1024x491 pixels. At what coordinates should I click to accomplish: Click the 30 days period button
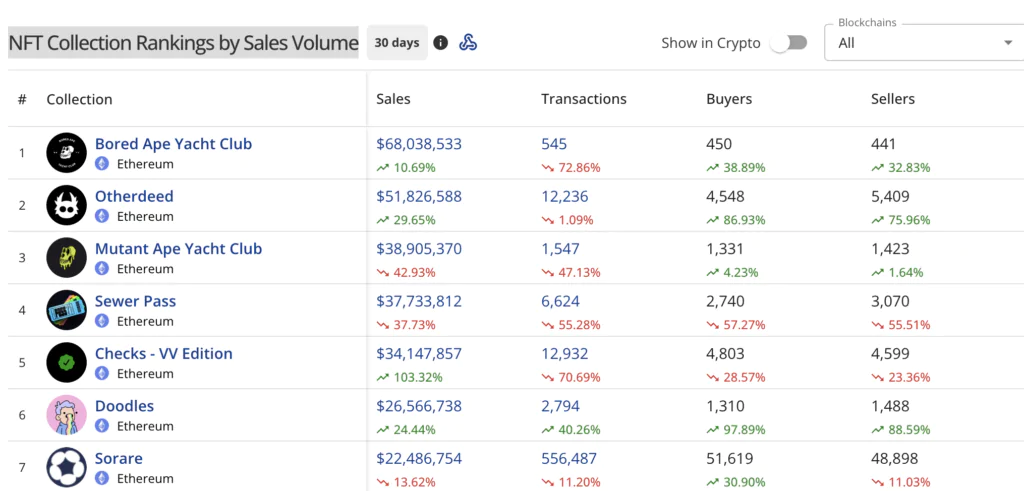(x=397, y=43)
